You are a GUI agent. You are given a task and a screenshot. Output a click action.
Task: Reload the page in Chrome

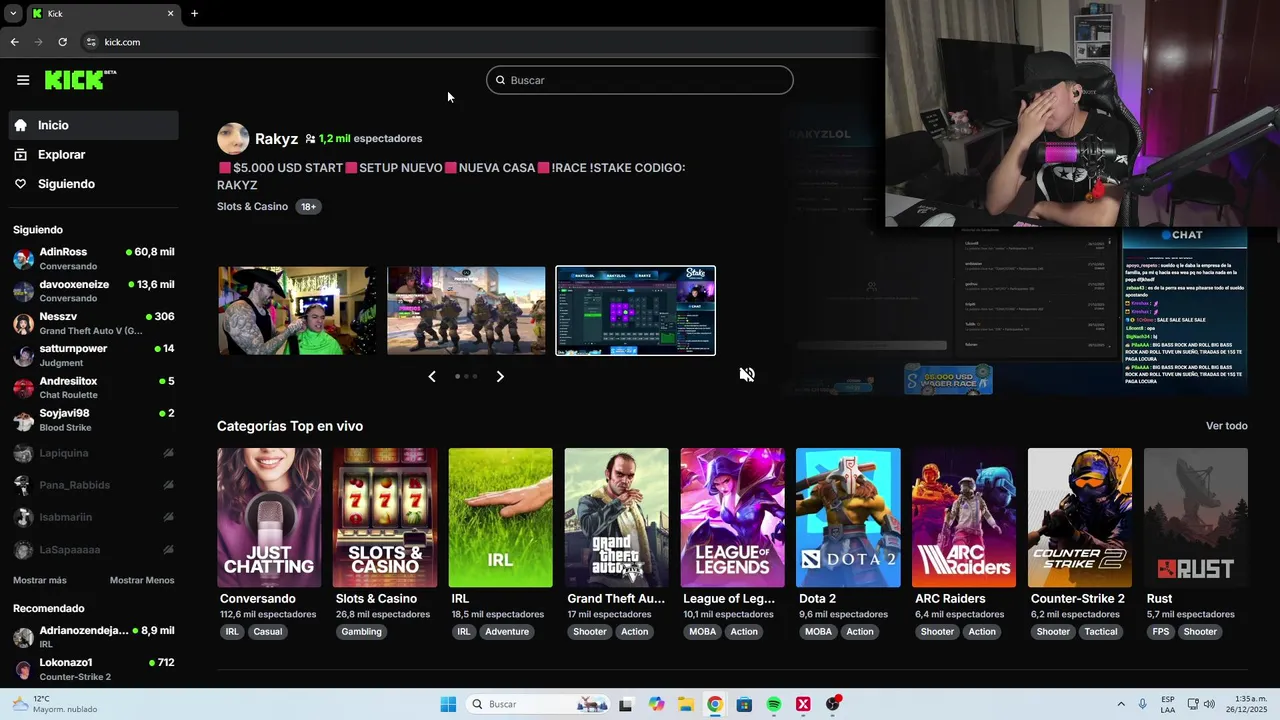point(62,42)
